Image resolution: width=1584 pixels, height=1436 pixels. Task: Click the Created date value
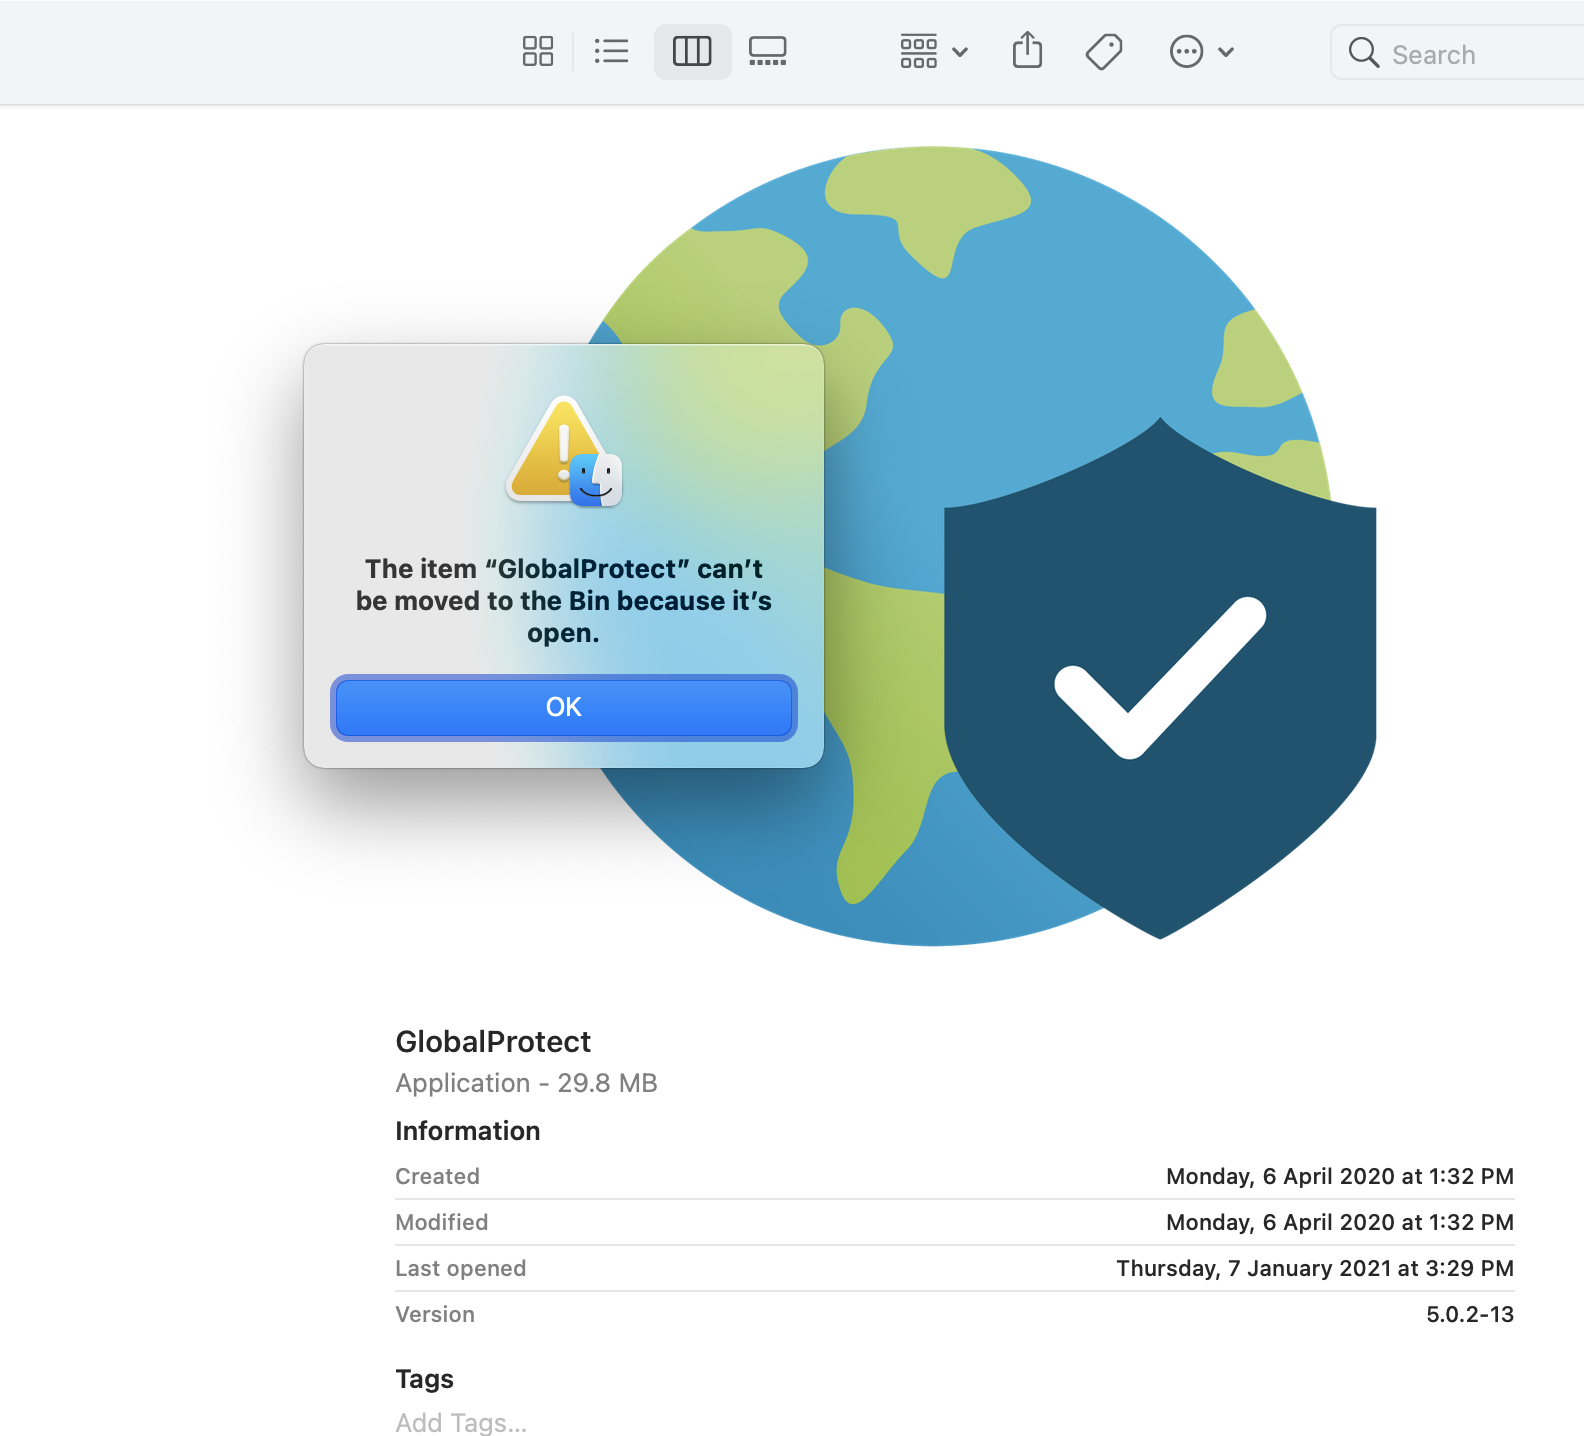click(x=1340, y=1176)
